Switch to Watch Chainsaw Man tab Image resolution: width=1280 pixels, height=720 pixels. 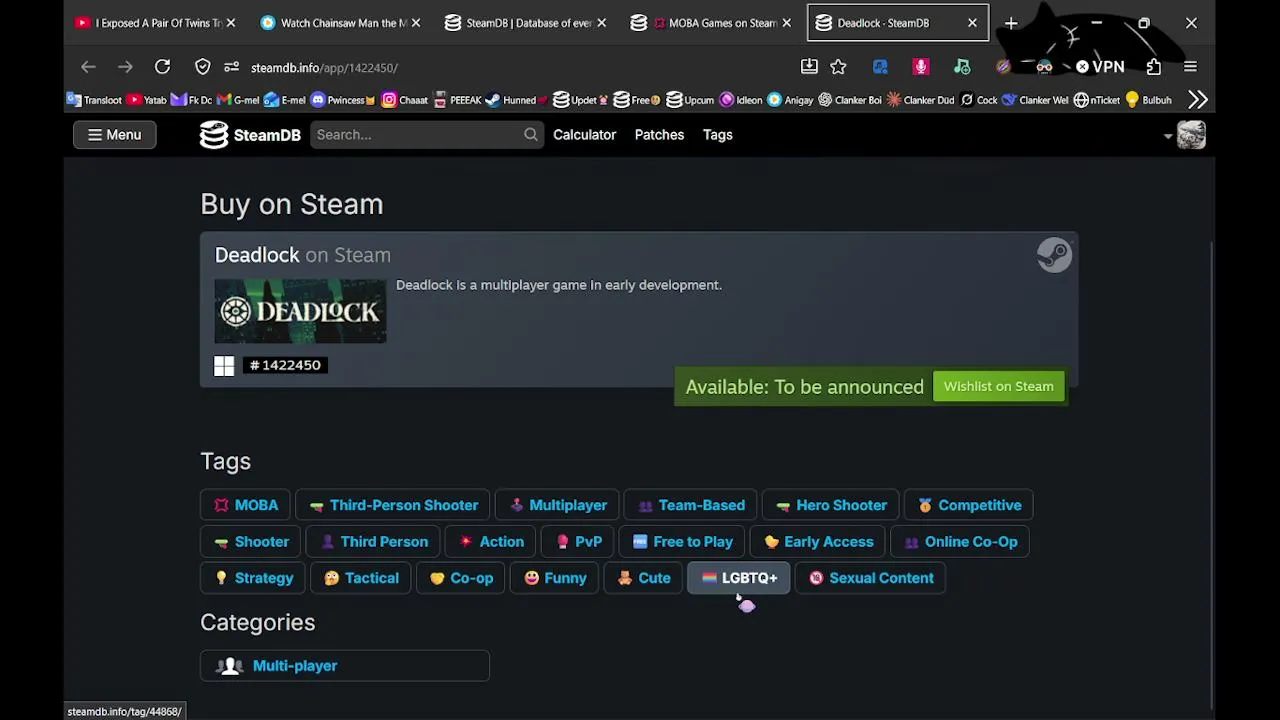pyautogui.click(x=340, y=23)
